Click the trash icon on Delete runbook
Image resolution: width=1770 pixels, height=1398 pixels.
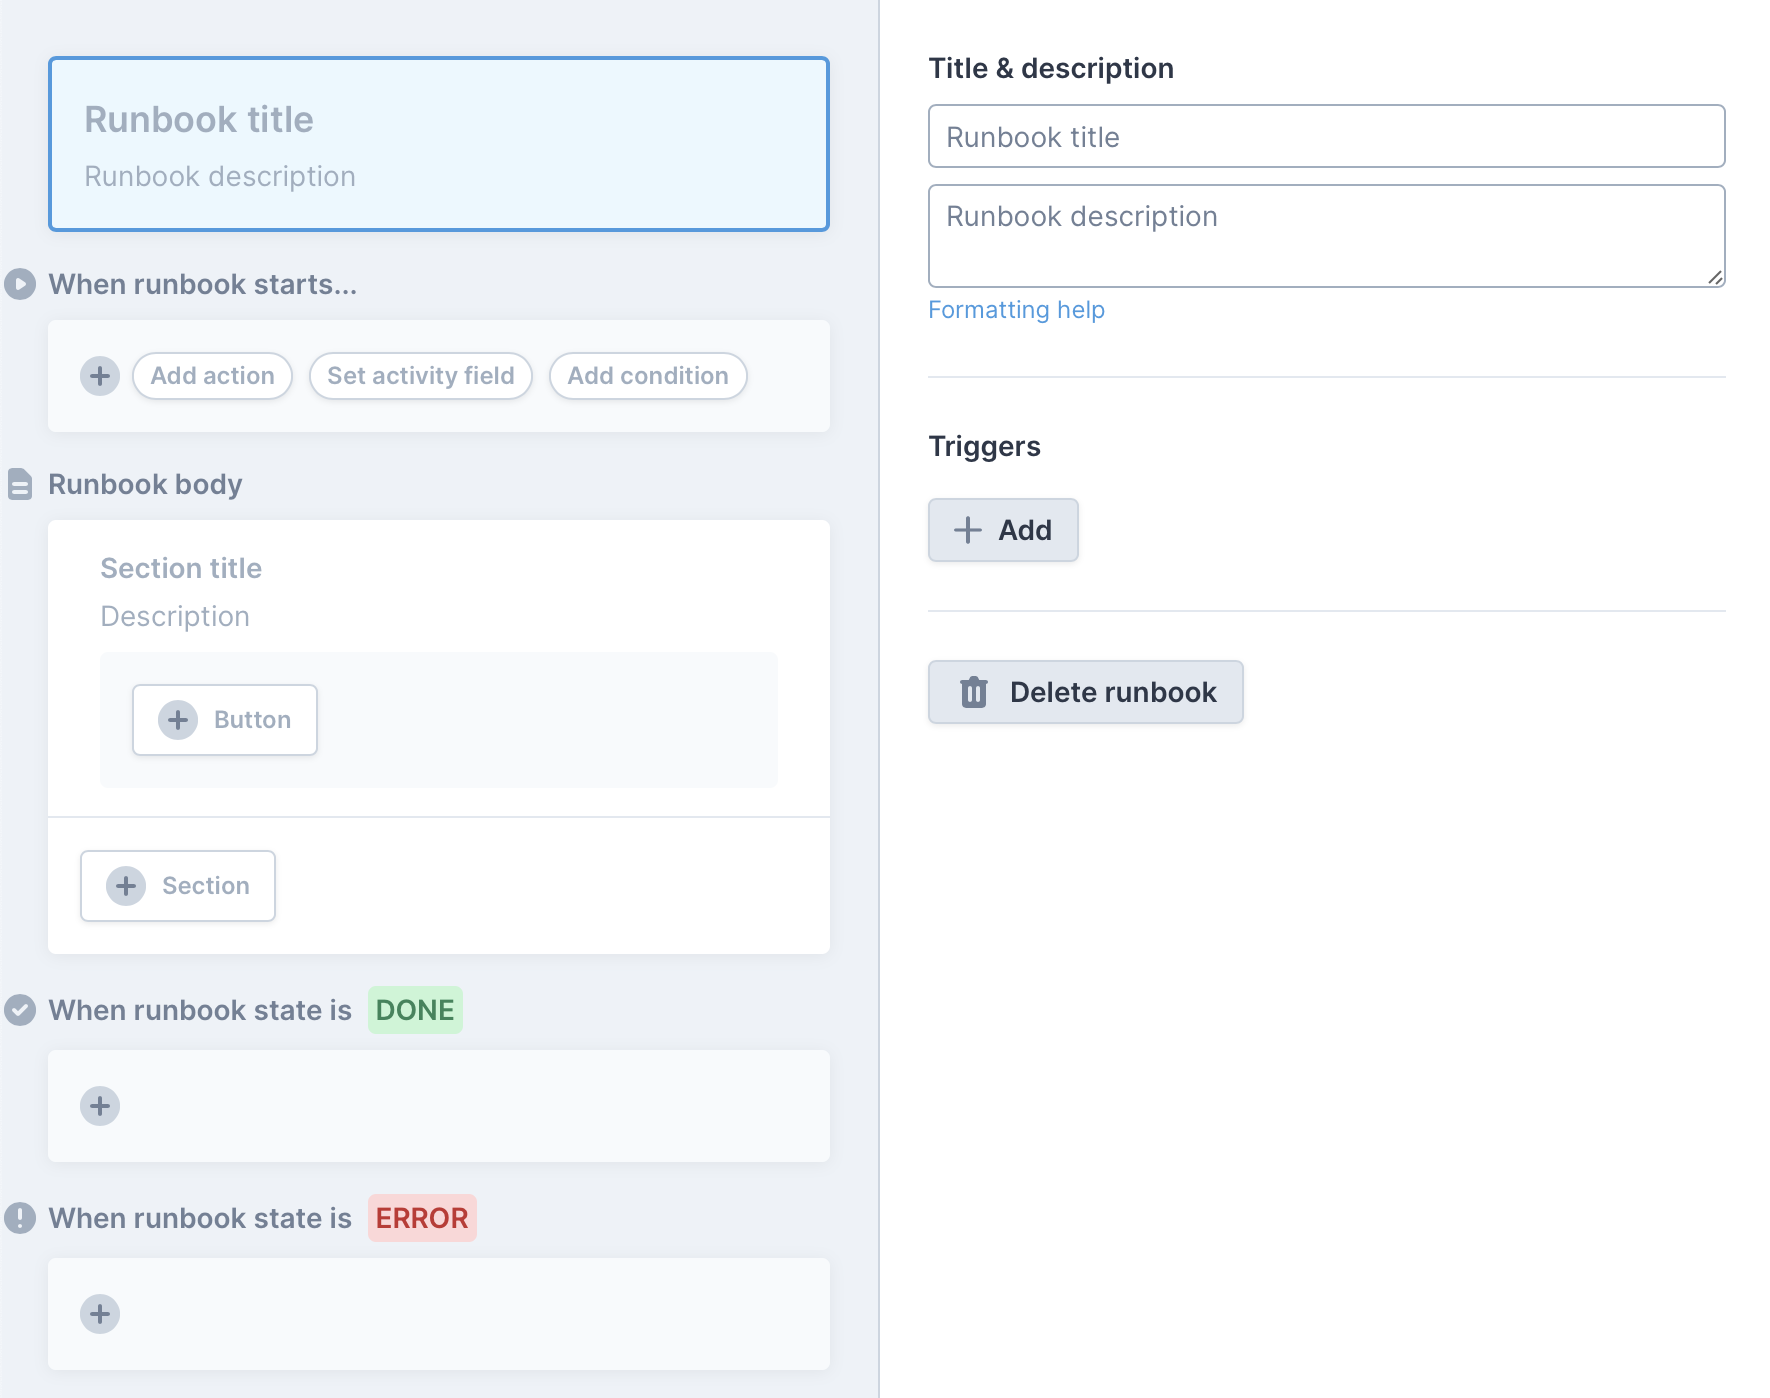coord(974,692)
